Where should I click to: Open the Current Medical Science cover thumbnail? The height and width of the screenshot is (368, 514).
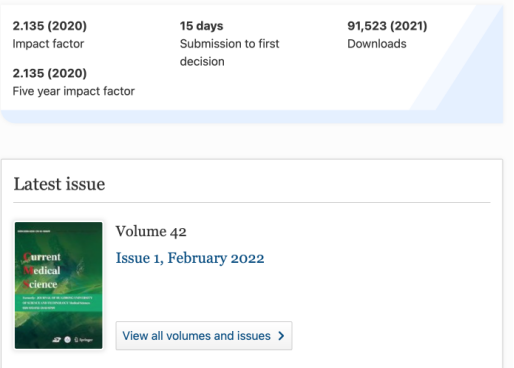point(59,285)
